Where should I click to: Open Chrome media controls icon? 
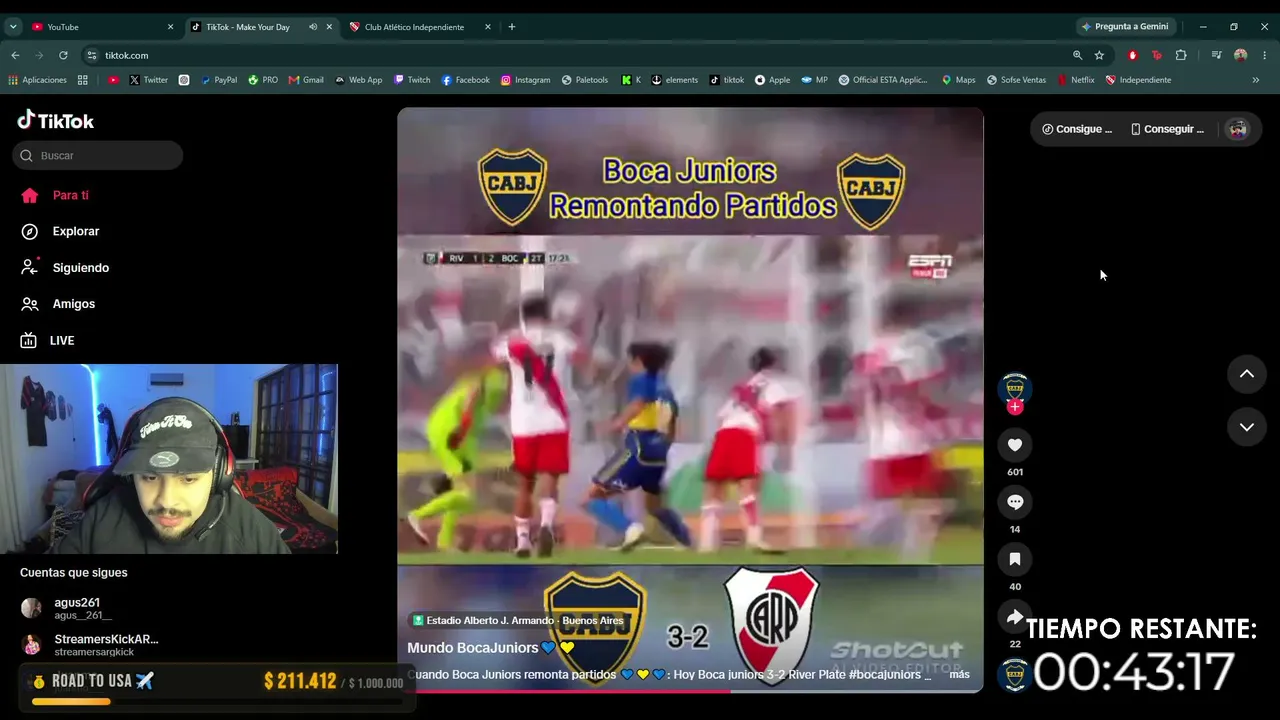(x=1216, y=55)
